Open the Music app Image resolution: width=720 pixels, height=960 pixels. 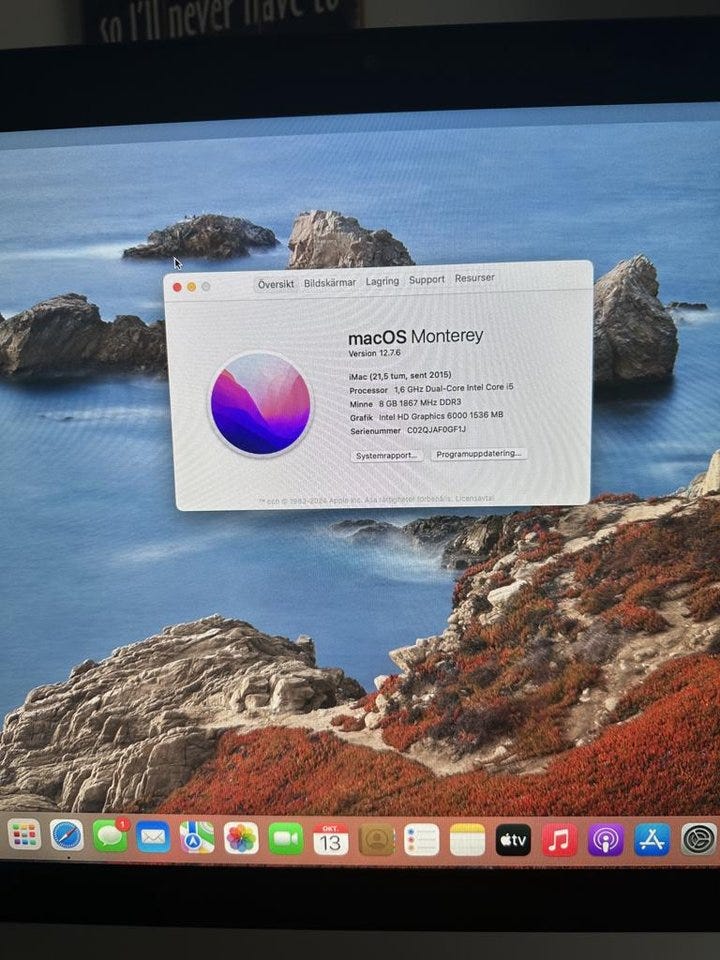(x=560, y=840)
